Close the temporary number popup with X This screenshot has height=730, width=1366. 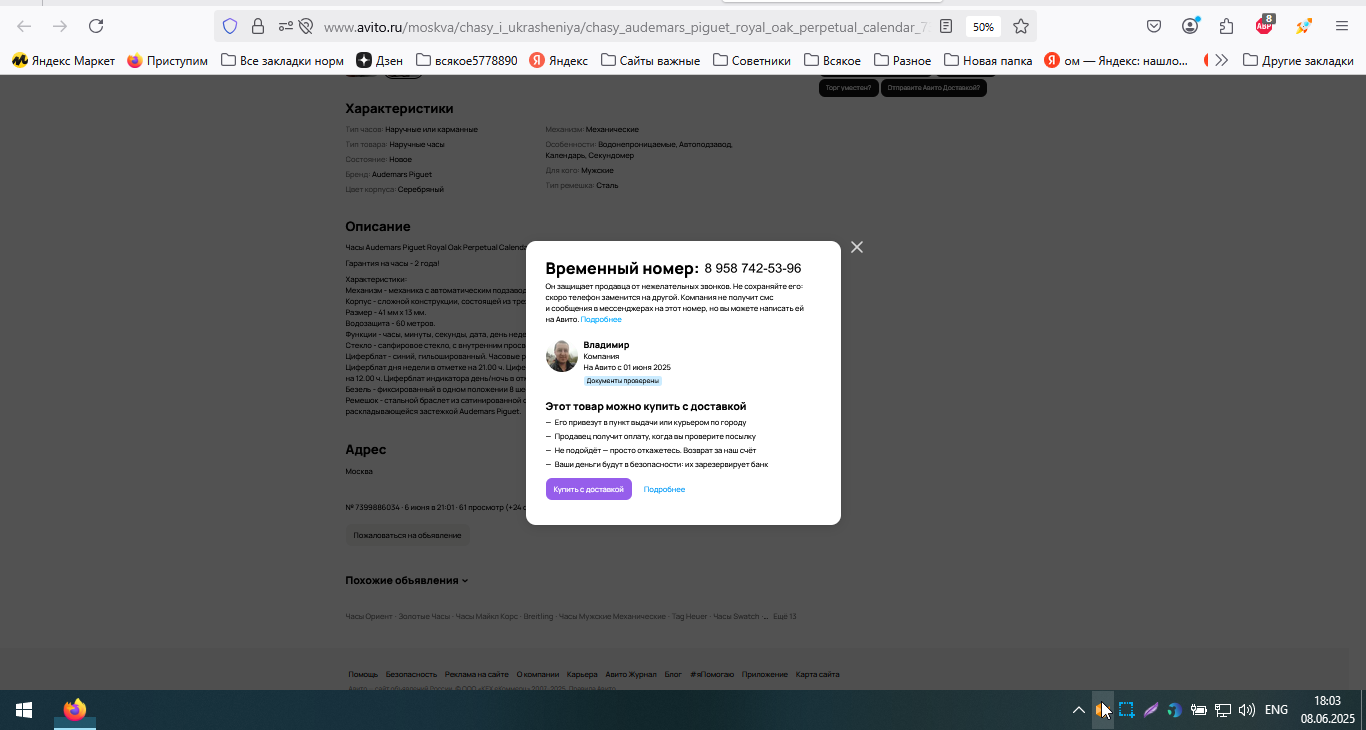coord(857,247)
